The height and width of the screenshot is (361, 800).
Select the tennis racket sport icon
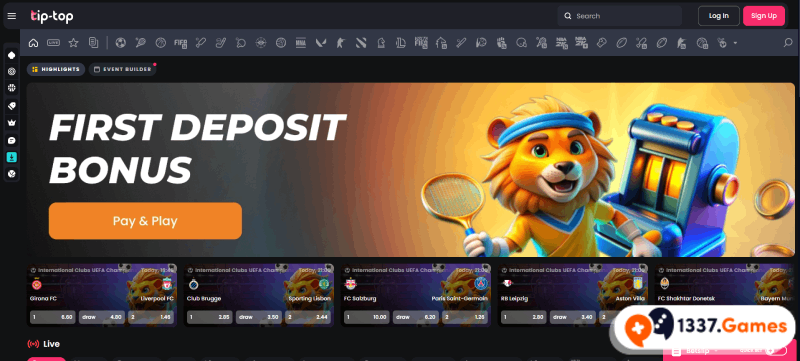point(141,43)
